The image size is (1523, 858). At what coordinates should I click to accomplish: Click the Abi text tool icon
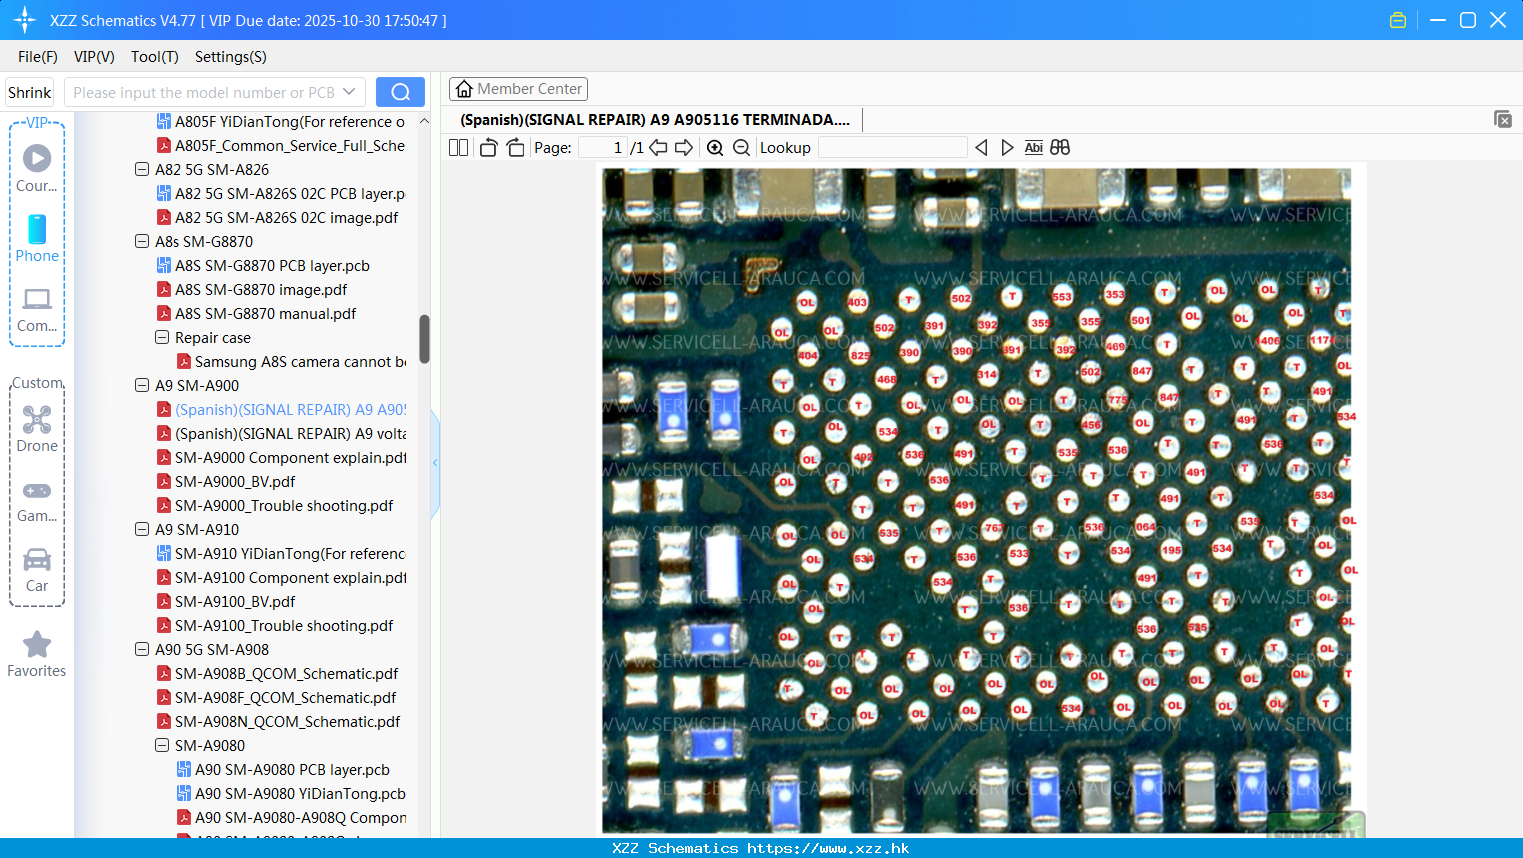coord(1034,148)
